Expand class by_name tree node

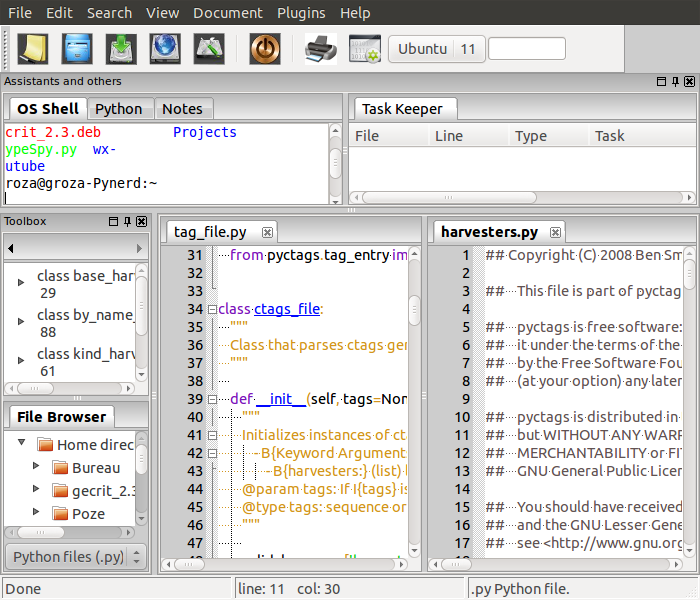tap(21, 321)
